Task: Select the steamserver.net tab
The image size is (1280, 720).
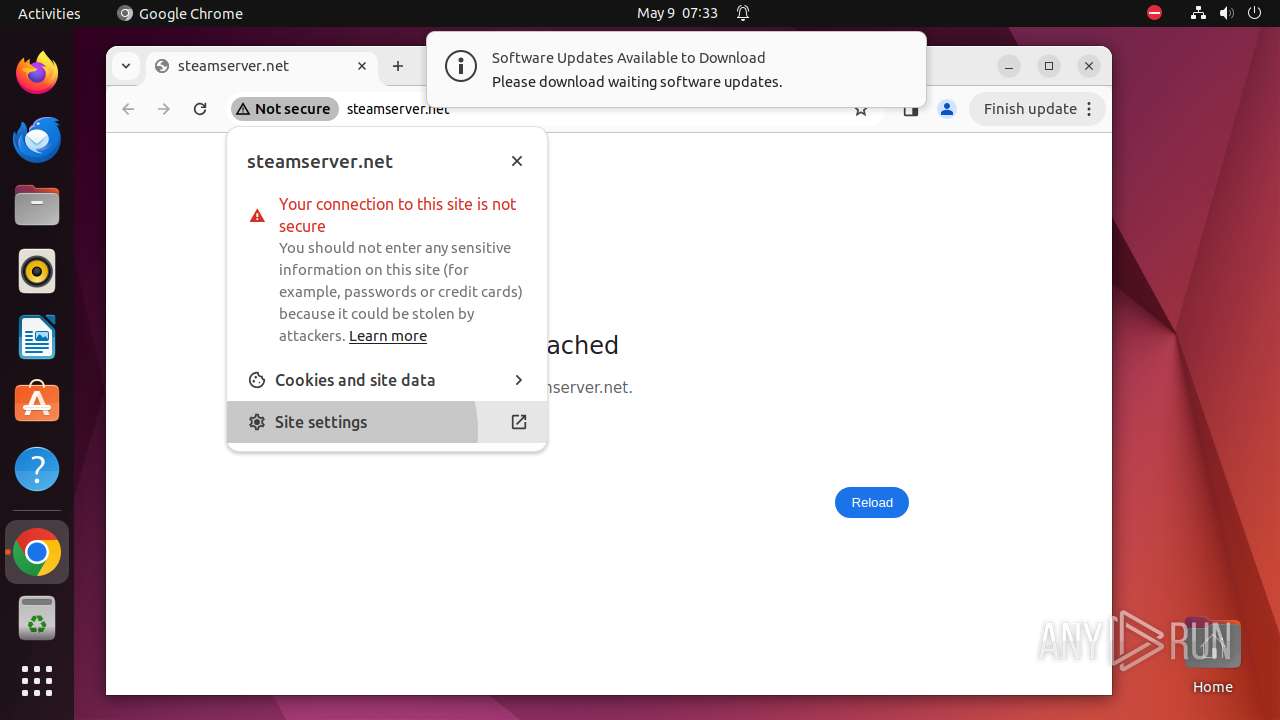Action: click(262, 66)
